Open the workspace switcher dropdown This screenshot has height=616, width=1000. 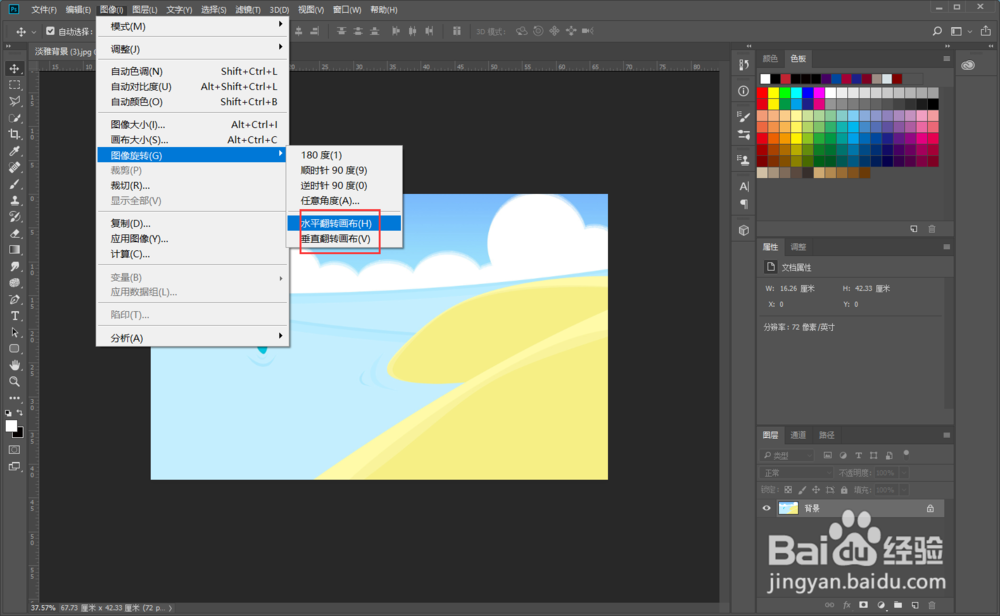click(960, 31)
